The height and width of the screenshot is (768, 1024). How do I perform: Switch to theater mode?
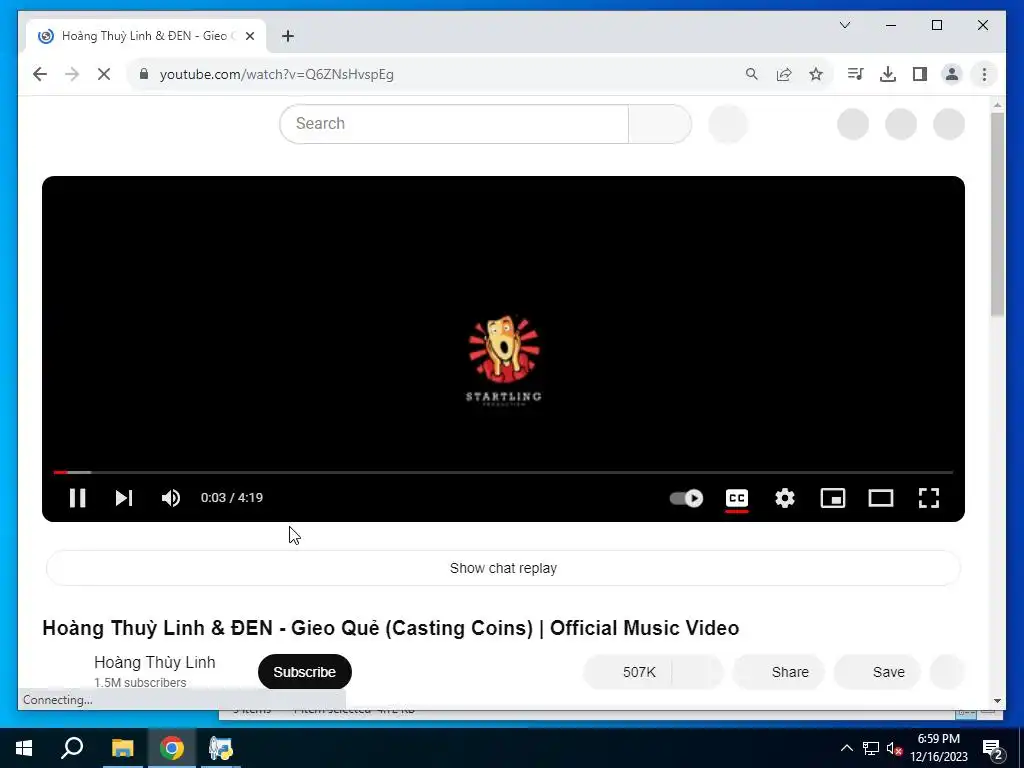(x=880, y=498)
